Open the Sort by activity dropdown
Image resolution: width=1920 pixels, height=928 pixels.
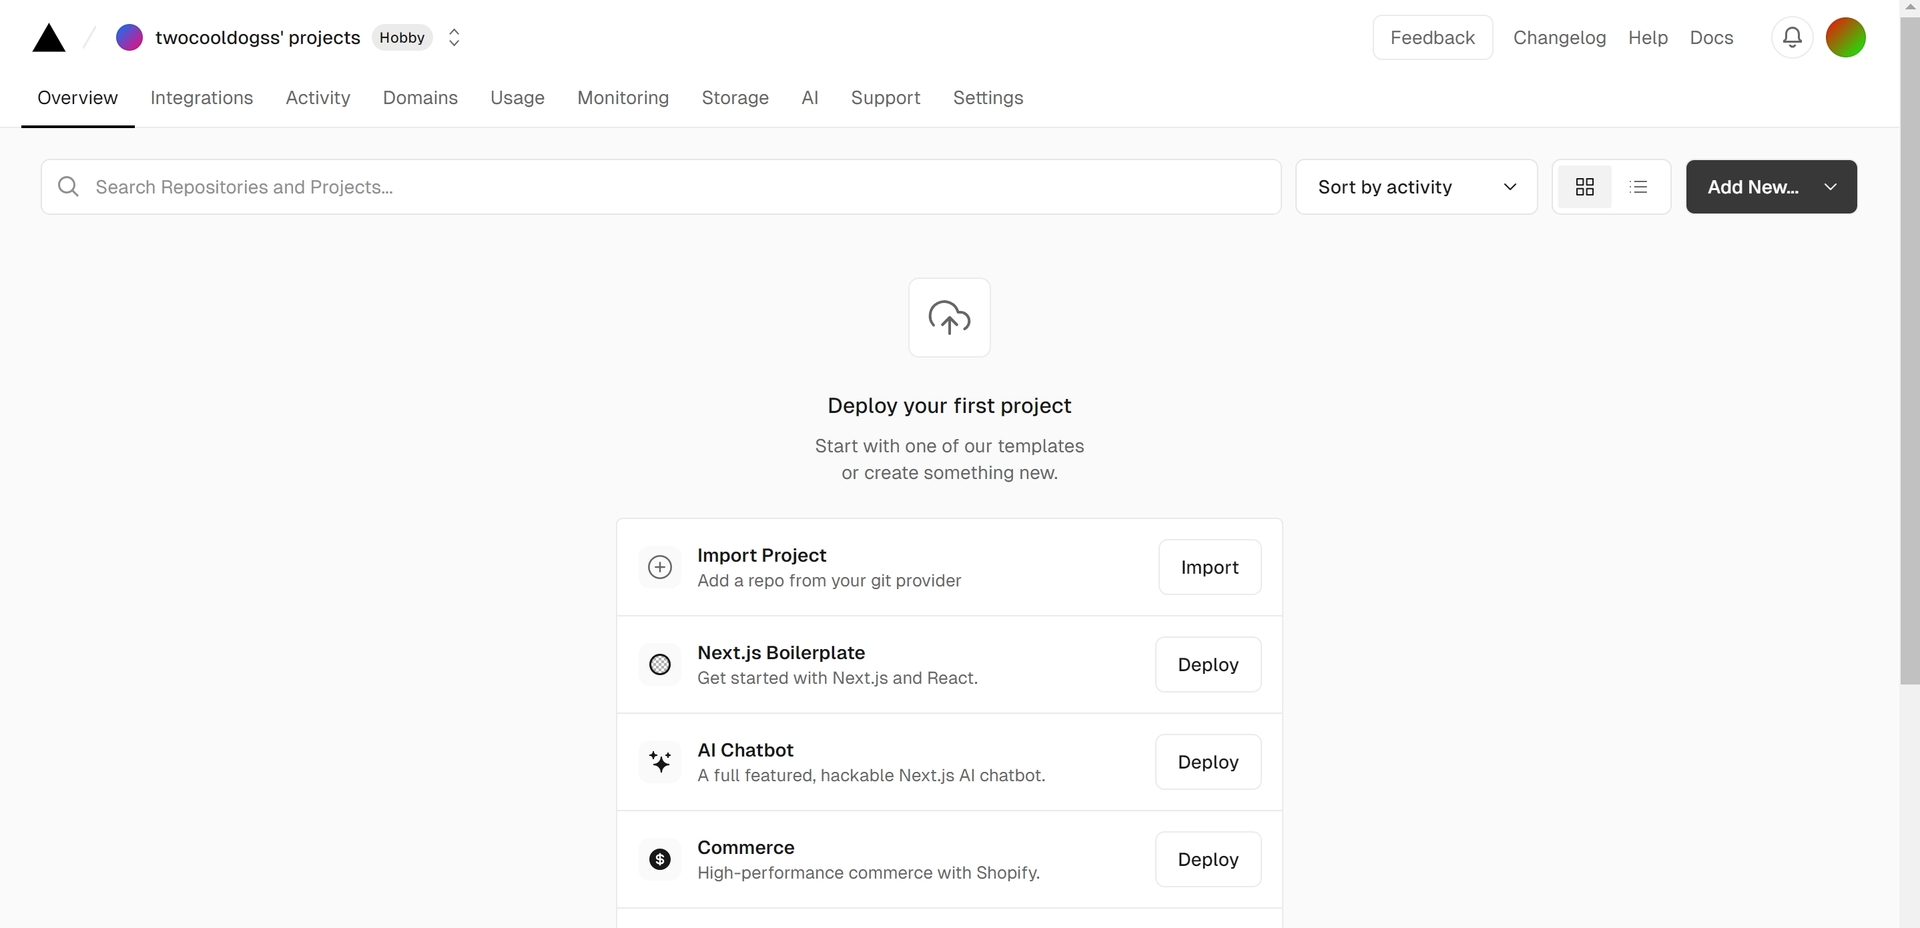click(1416, 187)
